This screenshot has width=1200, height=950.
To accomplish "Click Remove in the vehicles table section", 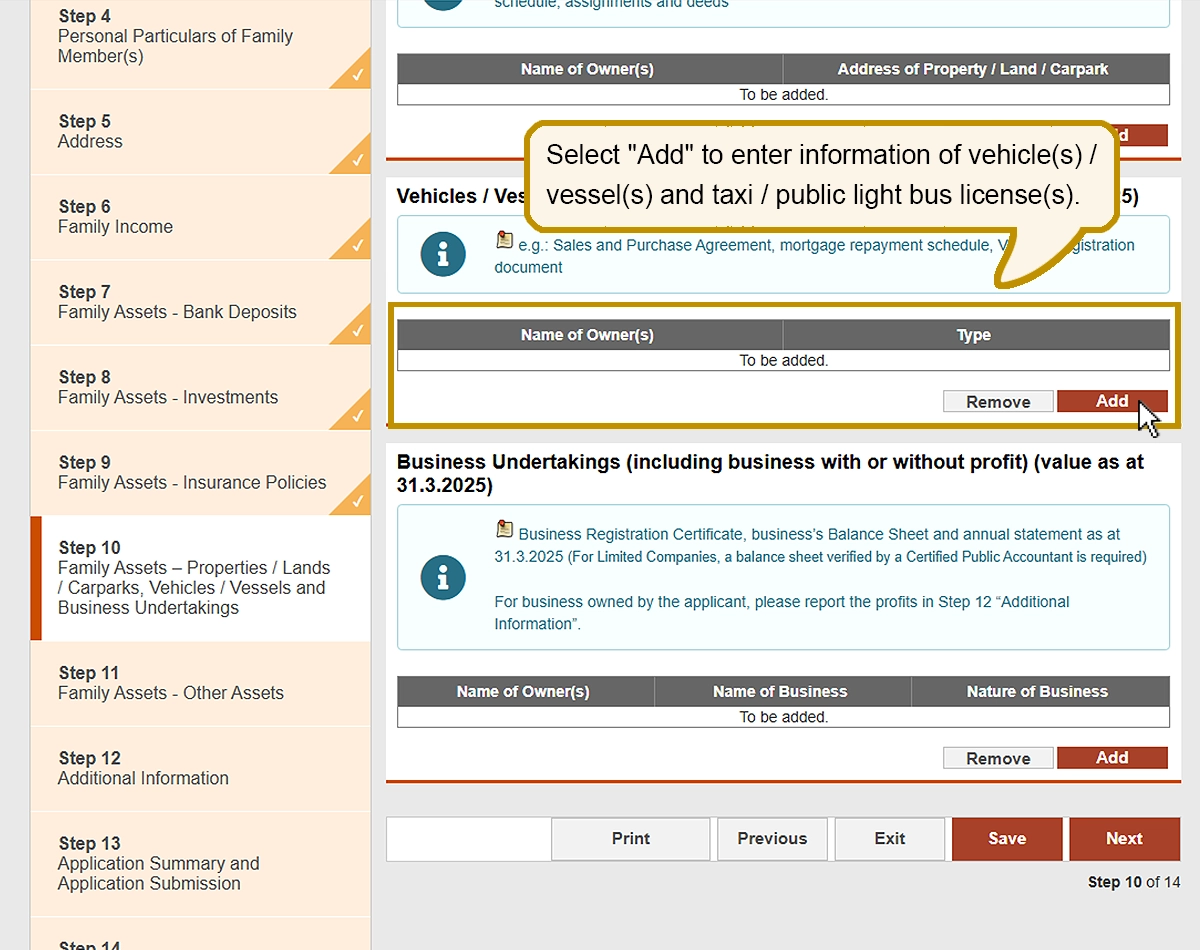I will tap(998, 401).
